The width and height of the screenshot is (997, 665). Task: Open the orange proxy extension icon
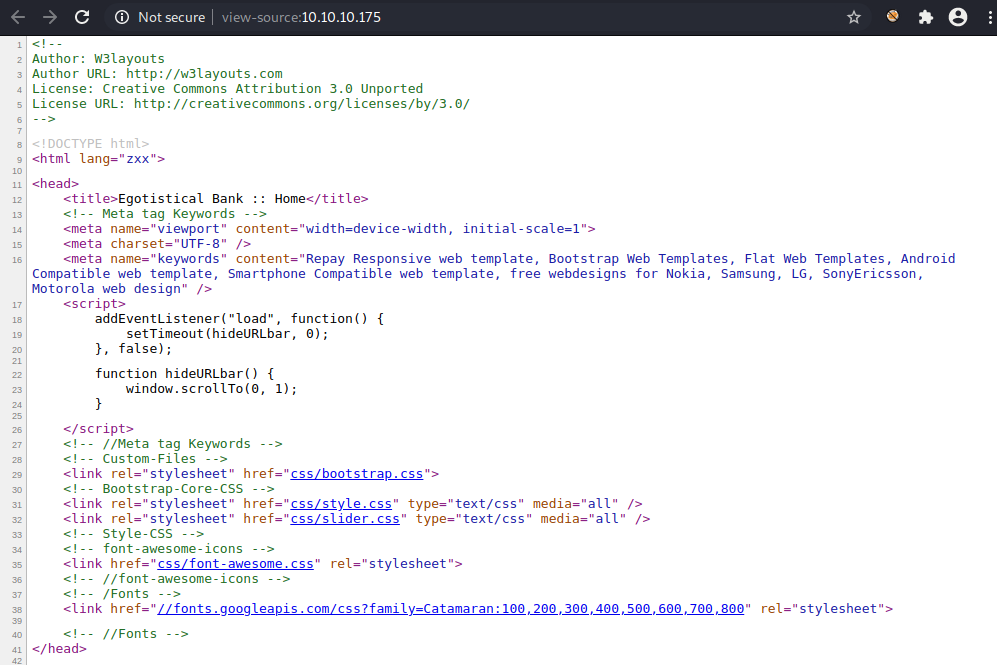pos(893,17)
